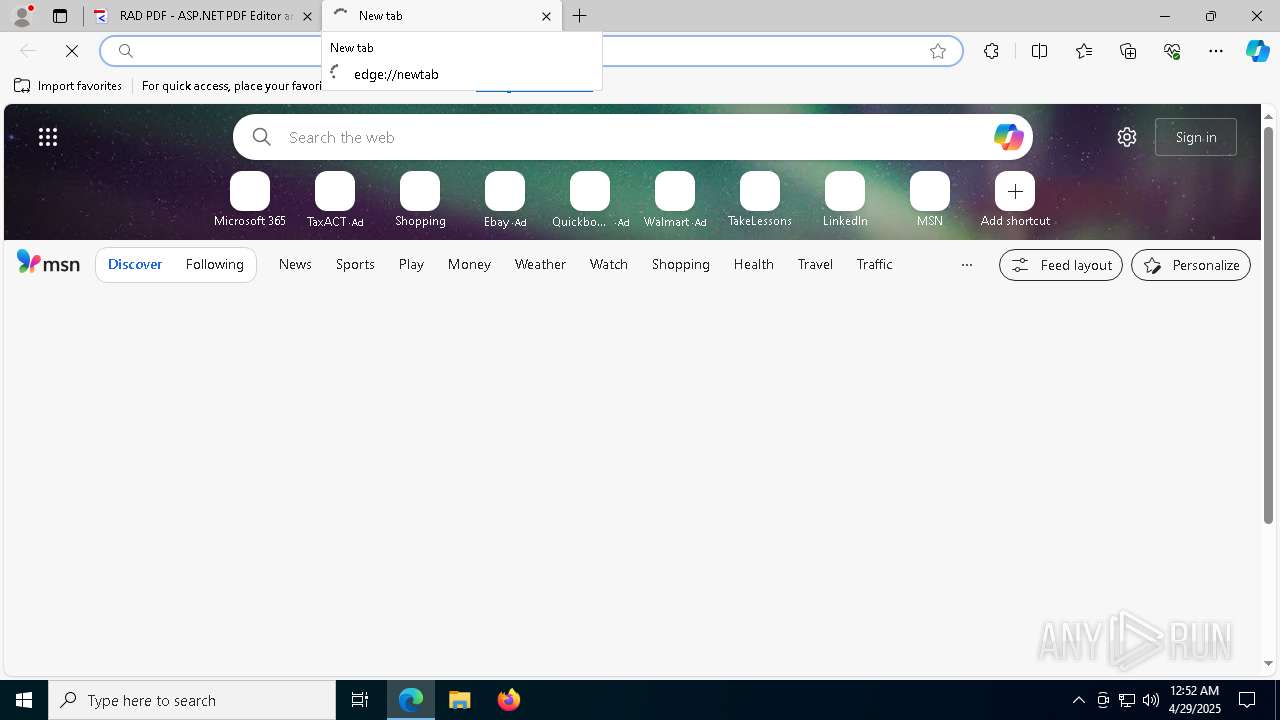Open the Health category
1280x720 pixels.
coord(753,264)
